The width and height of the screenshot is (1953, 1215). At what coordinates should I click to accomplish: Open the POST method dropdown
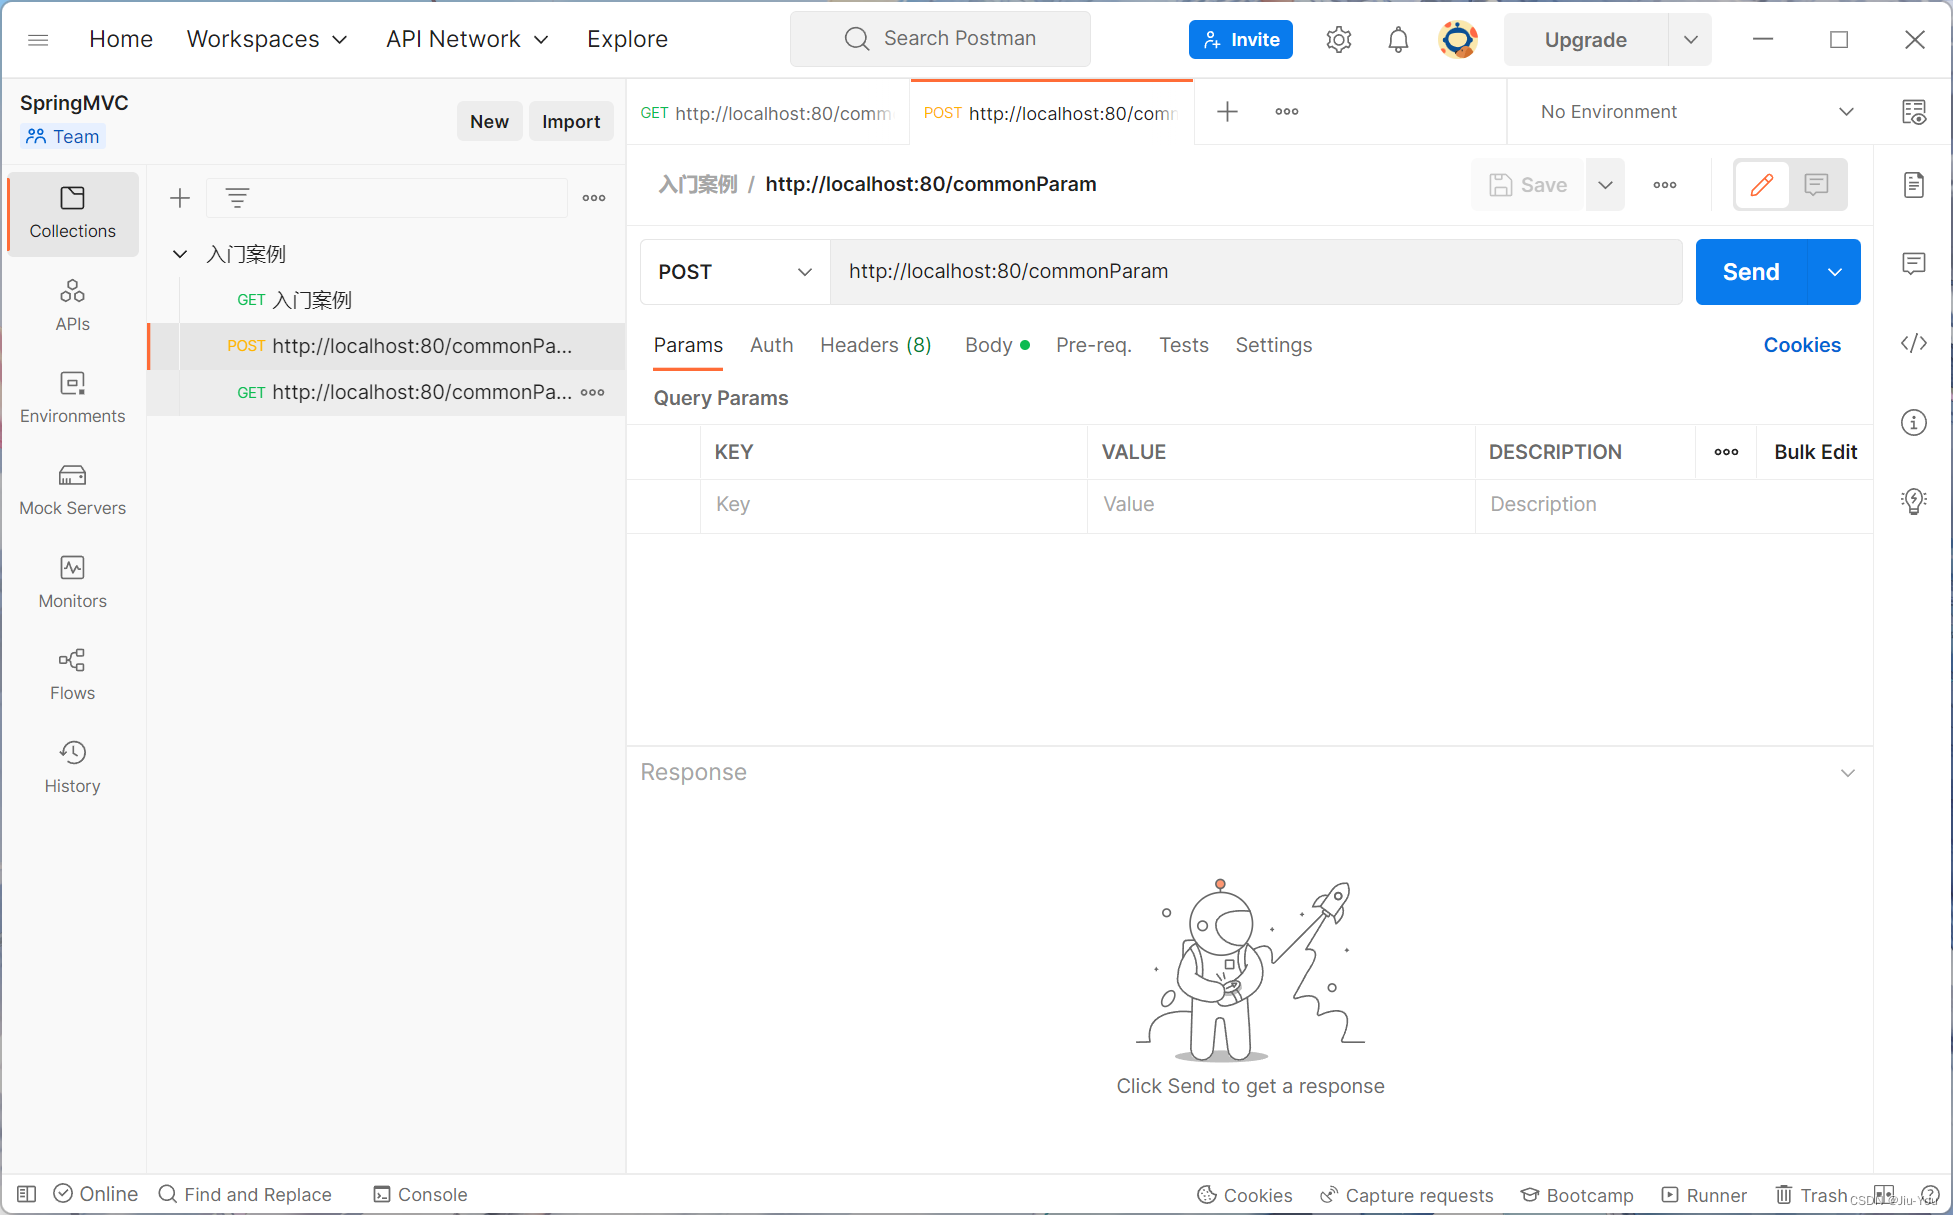tap(735, 272)
